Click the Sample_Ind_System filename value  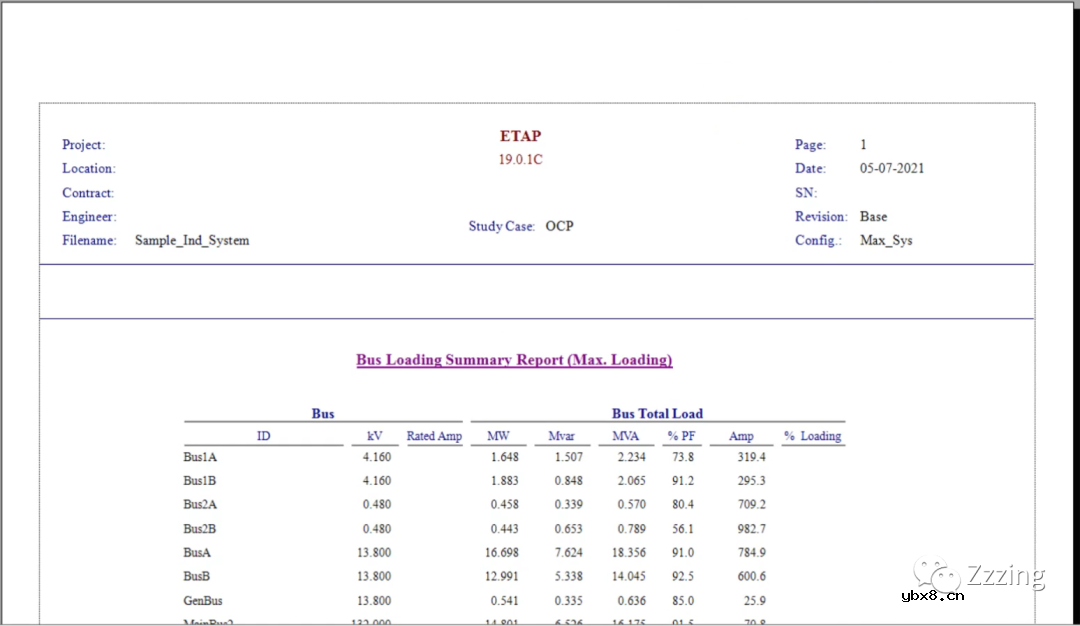coord(192,240)
